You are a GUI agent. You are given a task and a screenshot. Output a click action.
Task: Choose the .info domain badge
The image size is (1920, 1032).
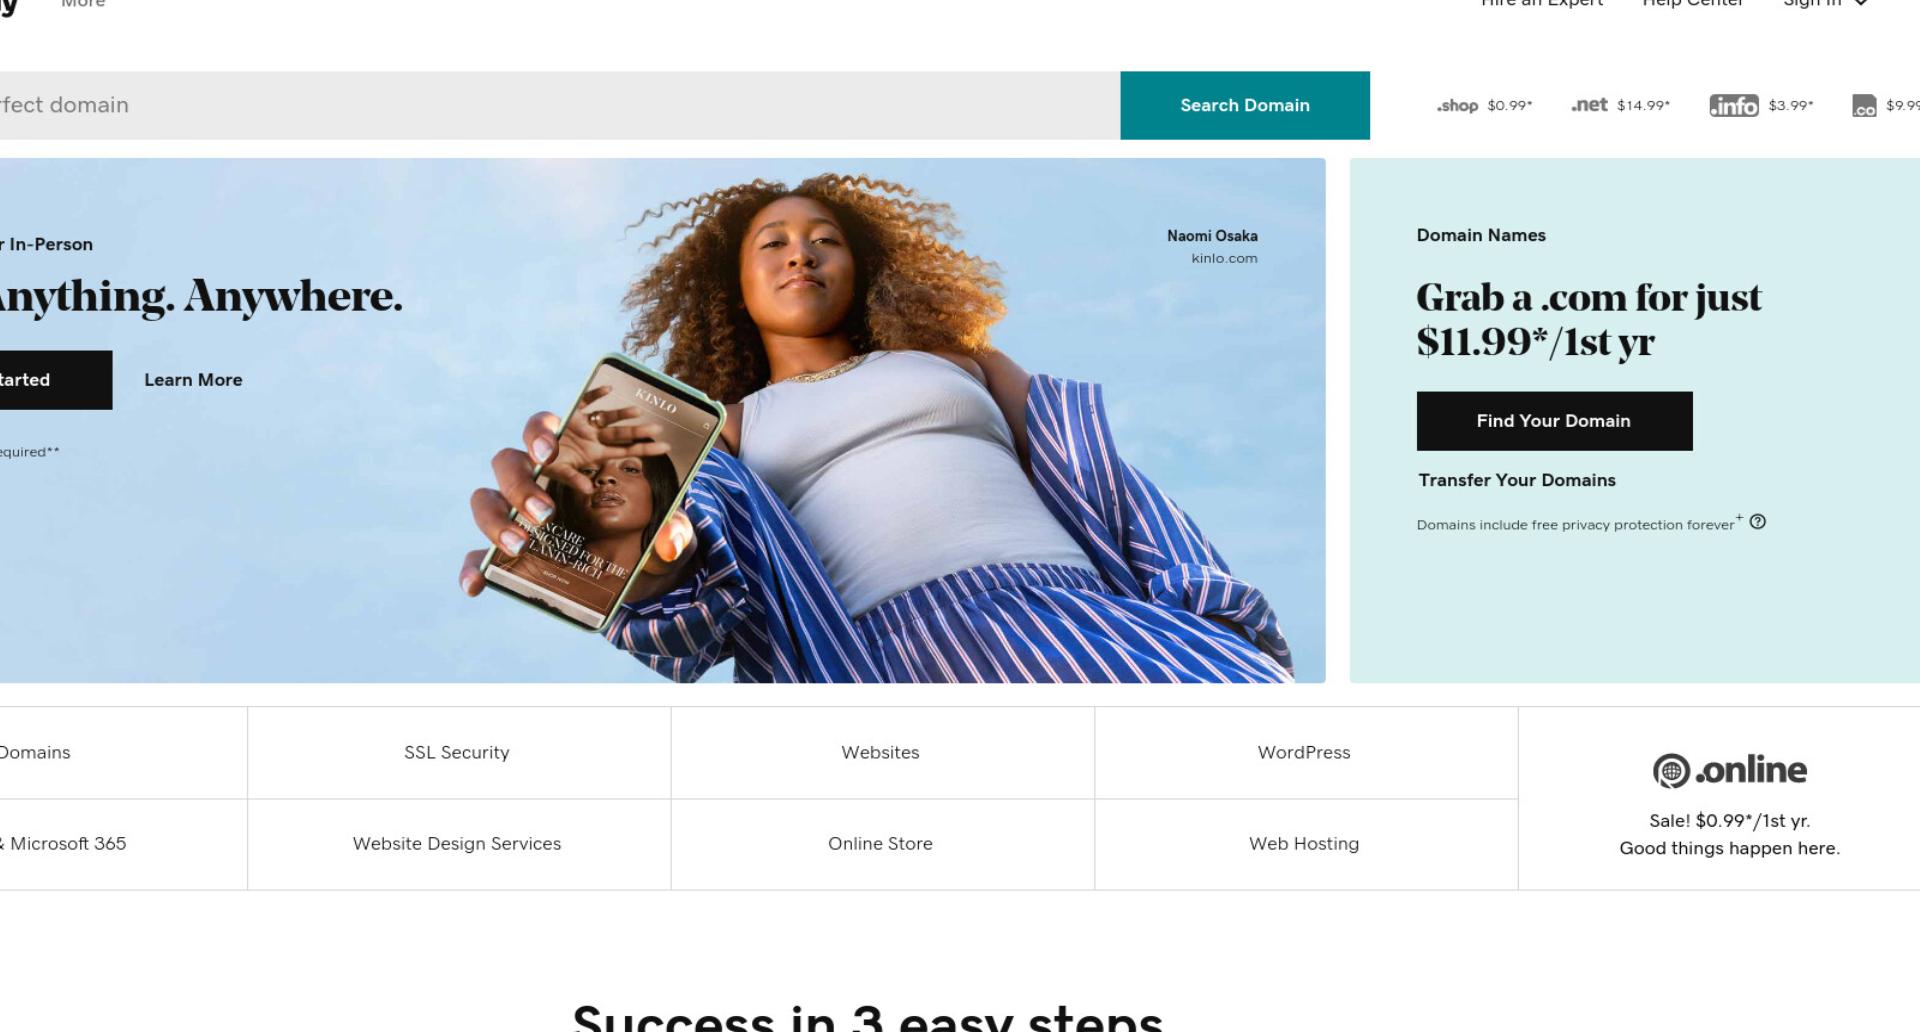tap(1734, 105)
